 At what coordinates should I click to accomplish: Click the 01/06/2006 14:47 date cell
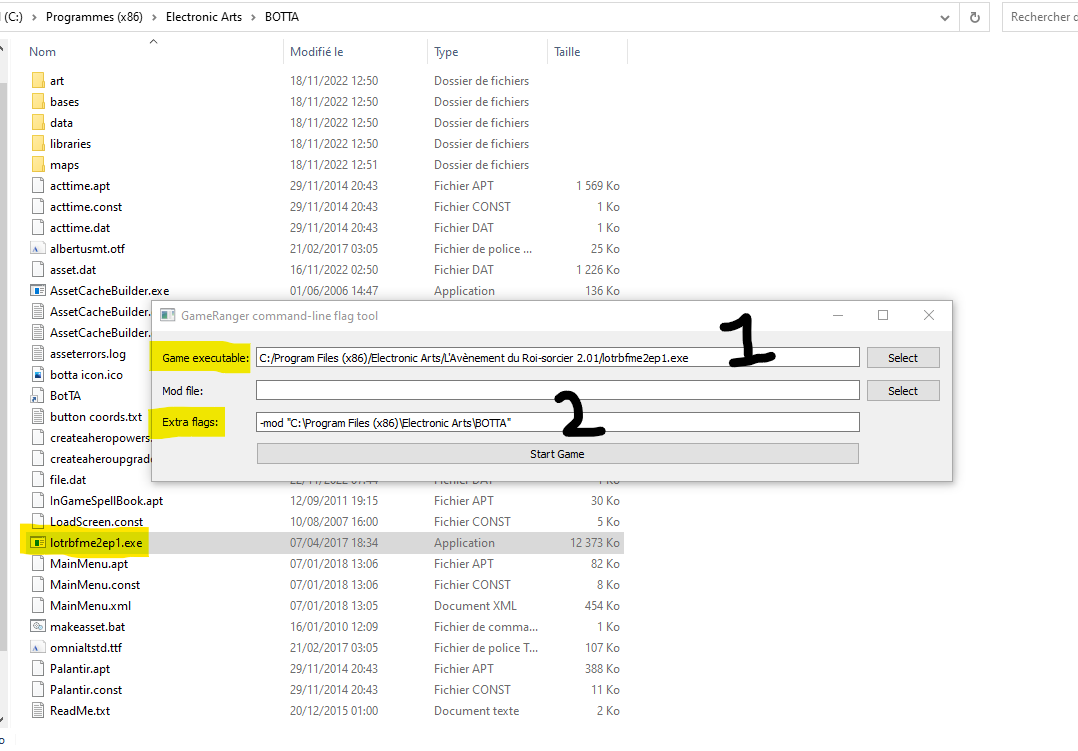(334, 291)
